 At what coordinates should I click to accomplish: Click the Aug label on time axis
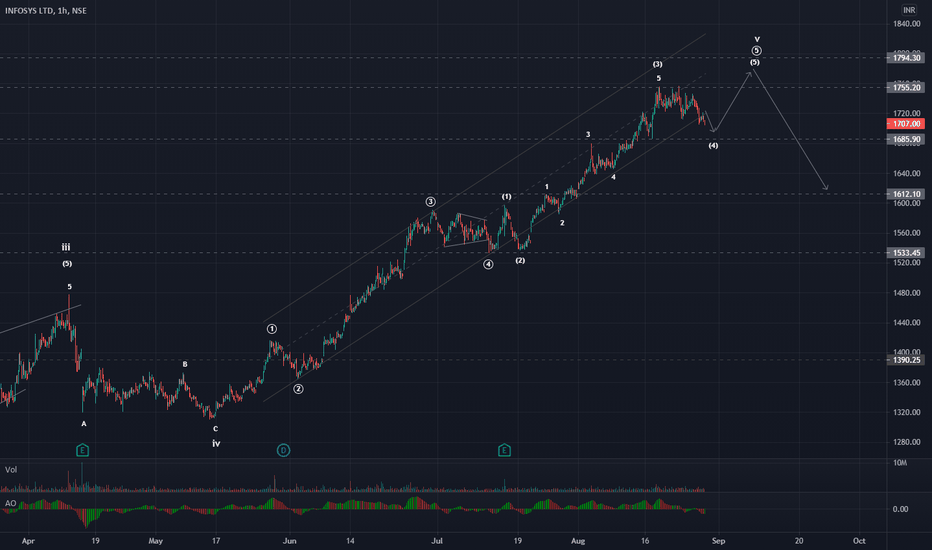[x=578, y=541]
